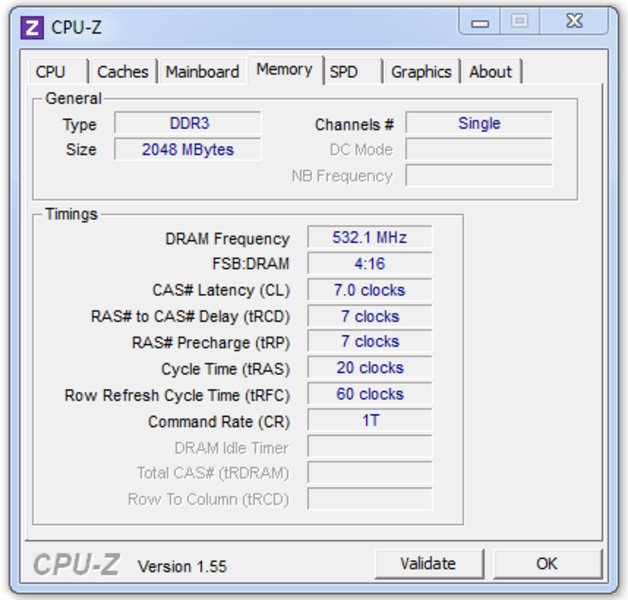The height and width of the screenshot is (600, 628).
Task: Click the 4:16 FSB:DRAM ratio value
Action: click(370, 264)
